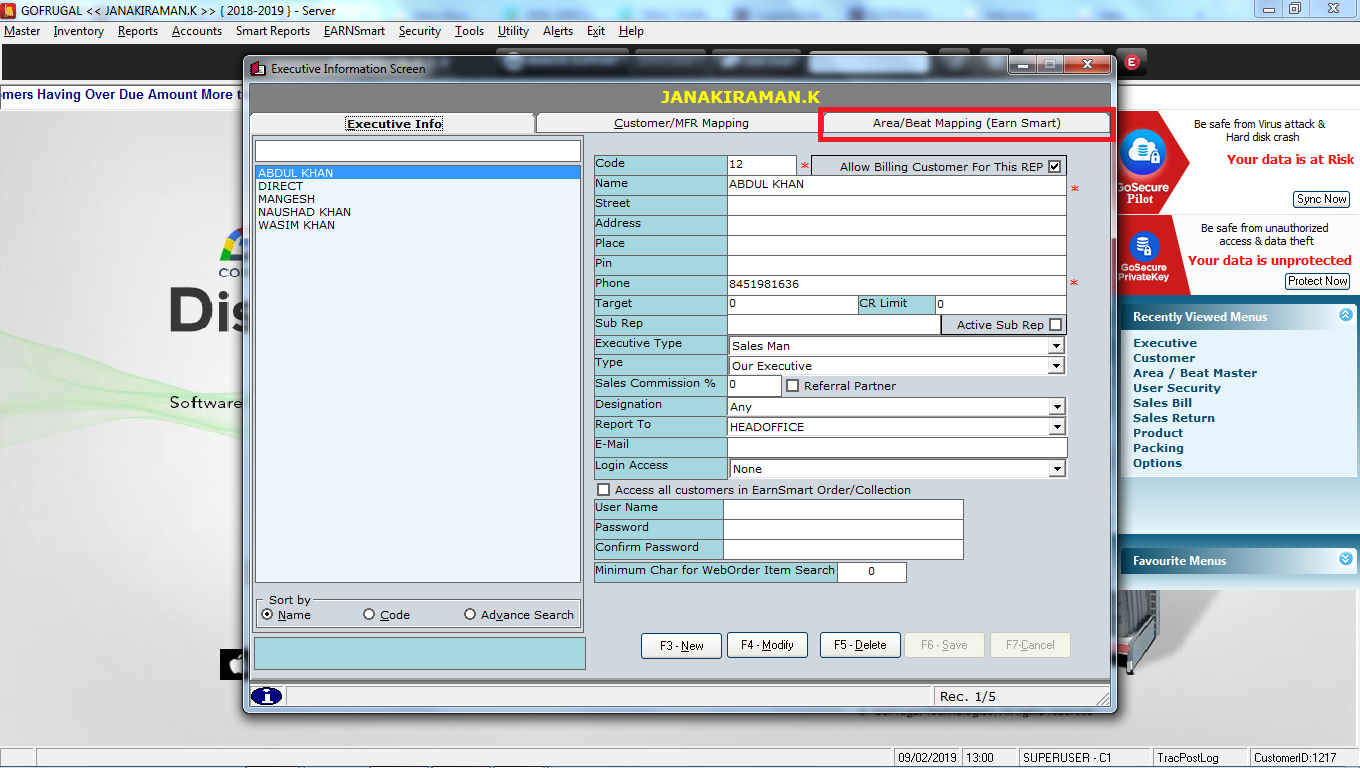Screen dimensions: 1360x768
Task: Expand the Designation dropdown
Action: 1055,407
